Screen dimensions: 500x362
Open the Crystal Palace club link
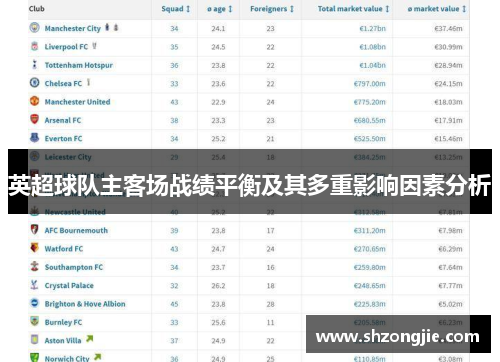(69, 286)
